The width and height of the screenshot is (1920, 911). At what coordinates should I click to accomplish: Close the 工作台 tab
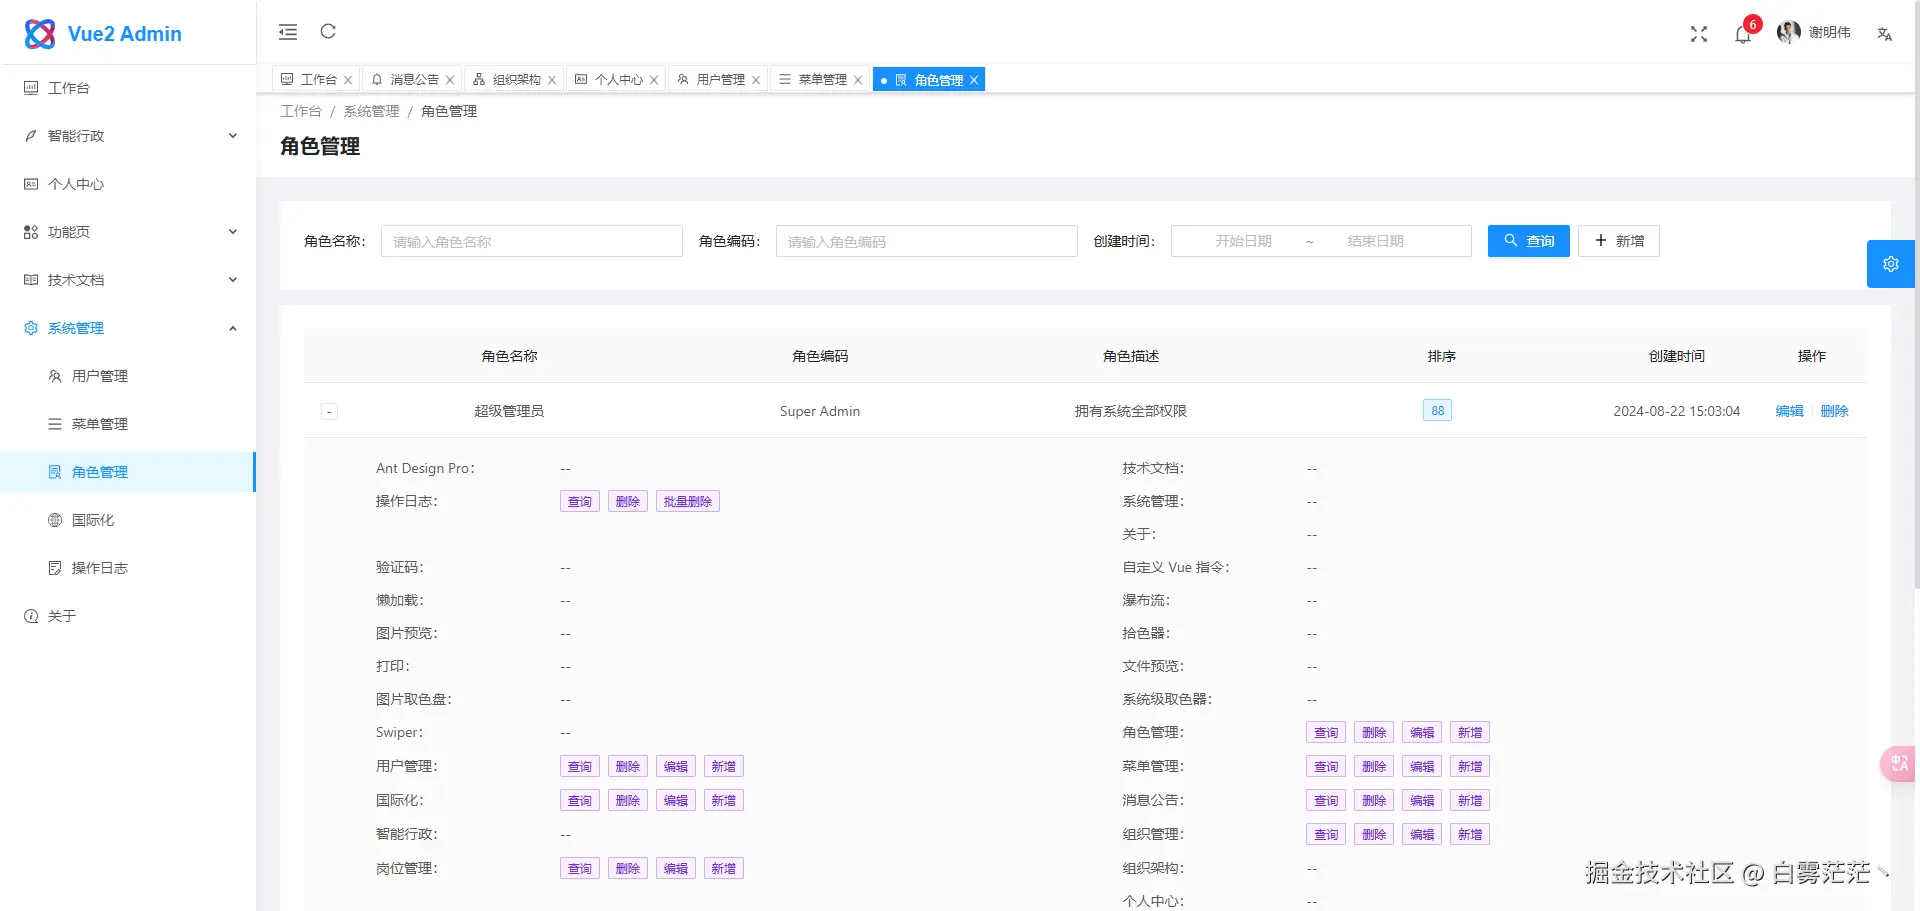coord(348,80)
